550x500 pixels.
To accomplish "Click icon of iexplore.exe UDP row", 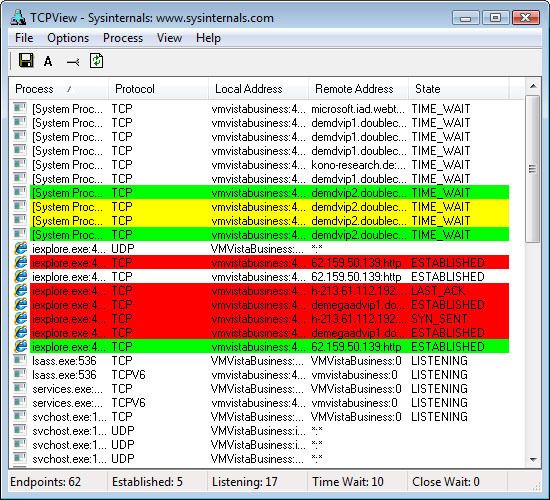I will pyautogui.click(x=21, y=248).
